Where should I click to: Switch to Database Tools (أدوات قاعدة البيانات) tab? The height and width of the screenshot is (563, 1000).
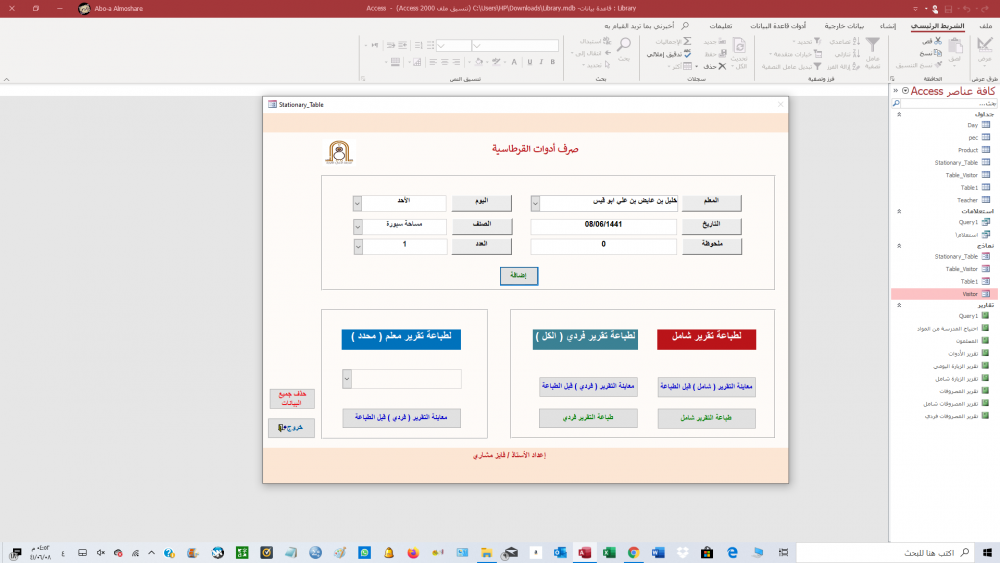click(x=777, y=26)
